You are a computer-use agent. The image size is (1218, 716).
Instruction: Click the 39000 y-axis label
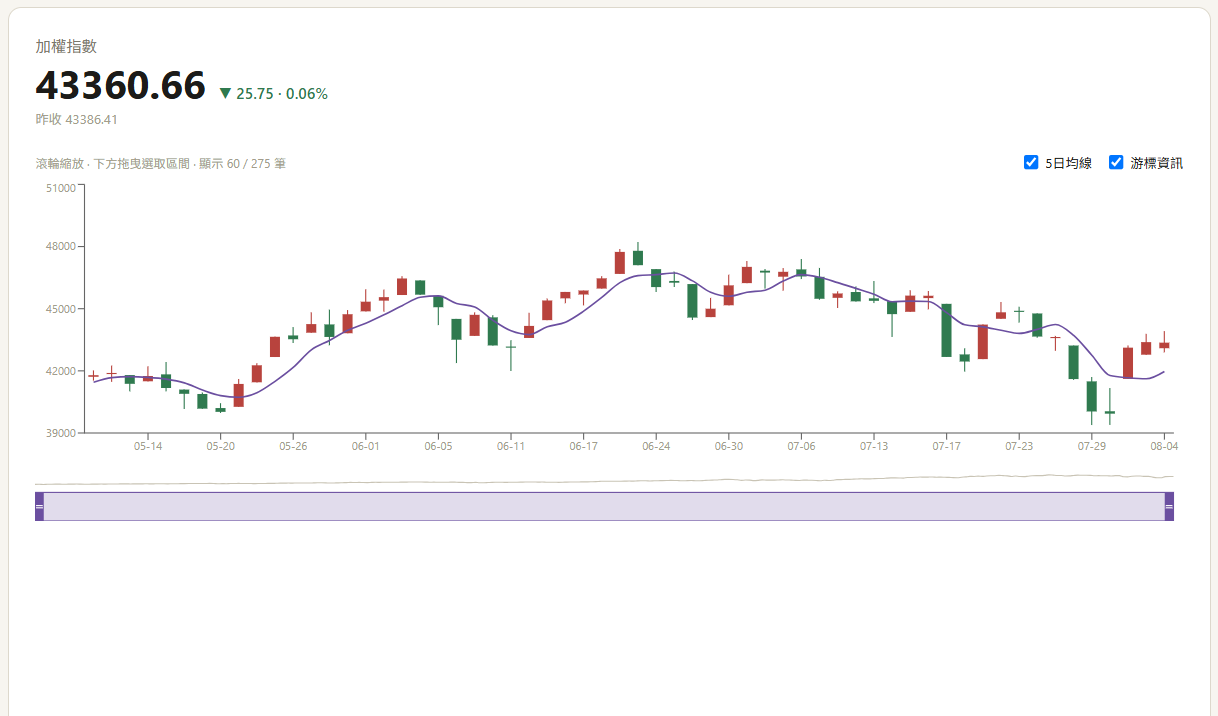click(61, 433)
